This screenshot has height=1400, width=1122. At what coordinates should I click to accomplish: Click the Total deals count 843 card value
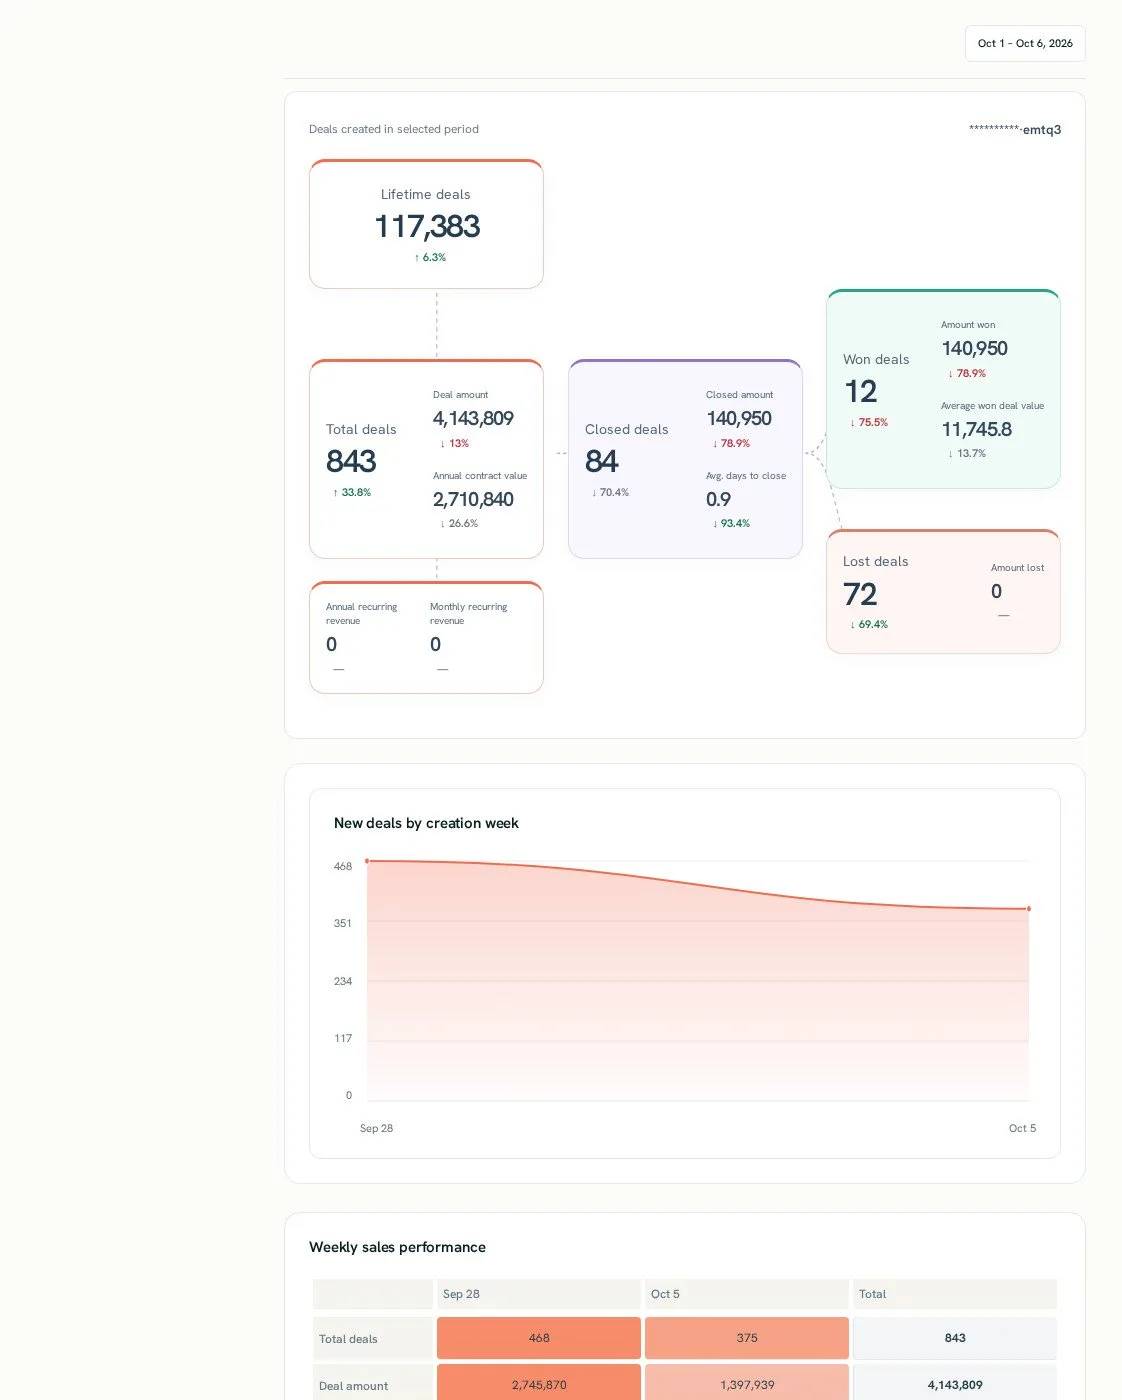(x=351, y=461)
